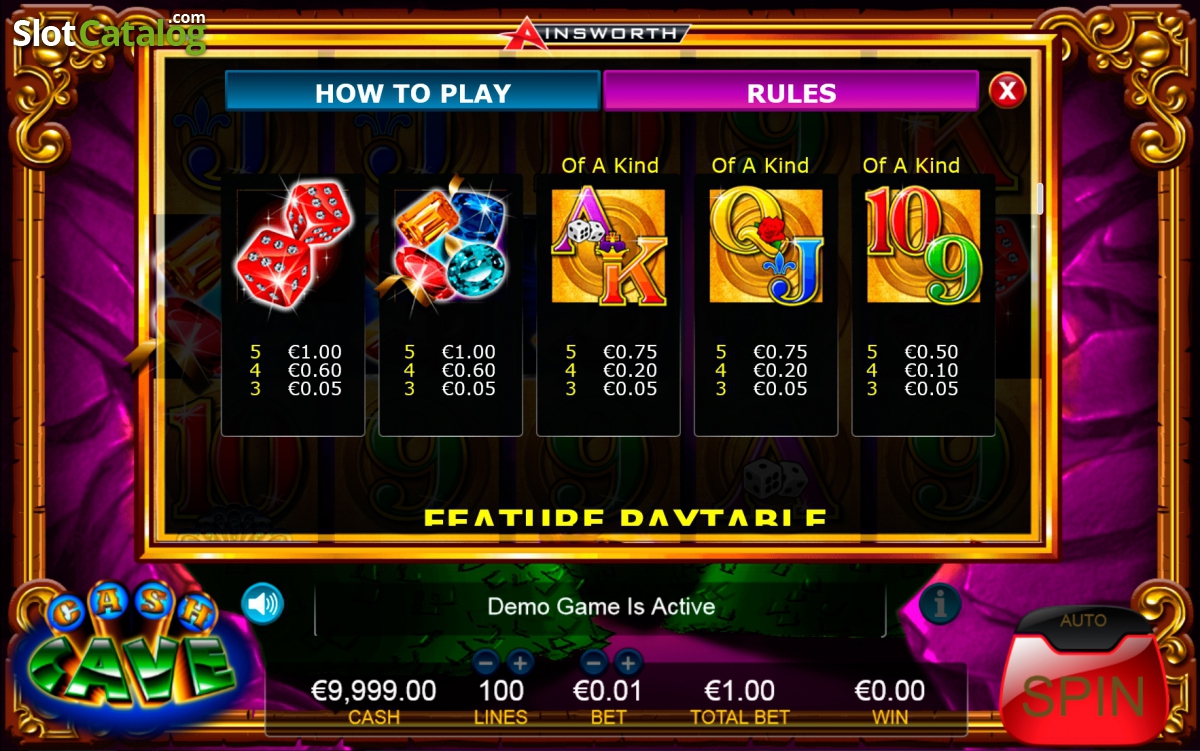This screenshot has height=751, width=1200.
Task: Increase number of lines with the plus button
Action: click(x=520, y=662)
